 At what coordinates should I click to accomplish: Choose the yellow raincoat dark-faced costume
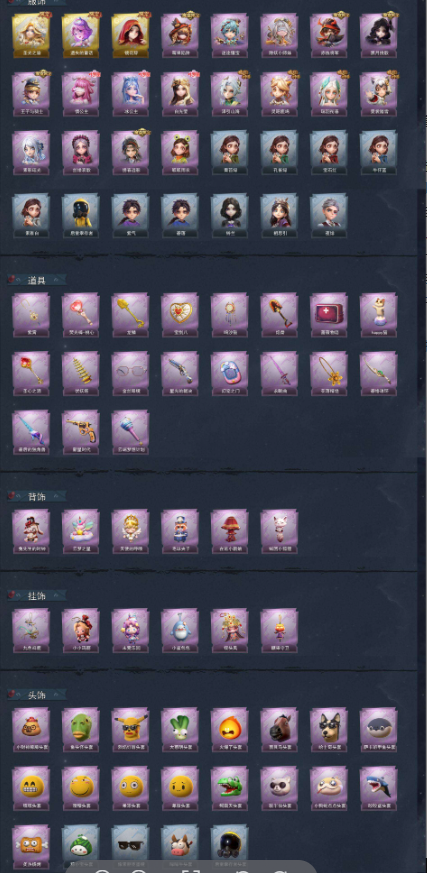point(81,215)
